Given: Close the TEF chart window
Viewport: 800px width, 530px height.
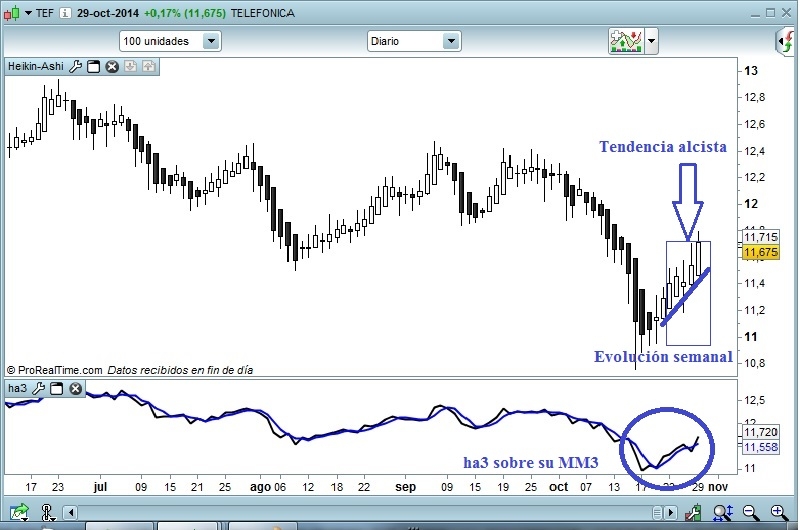Looking at the screenshot, I should pos(786,13).
